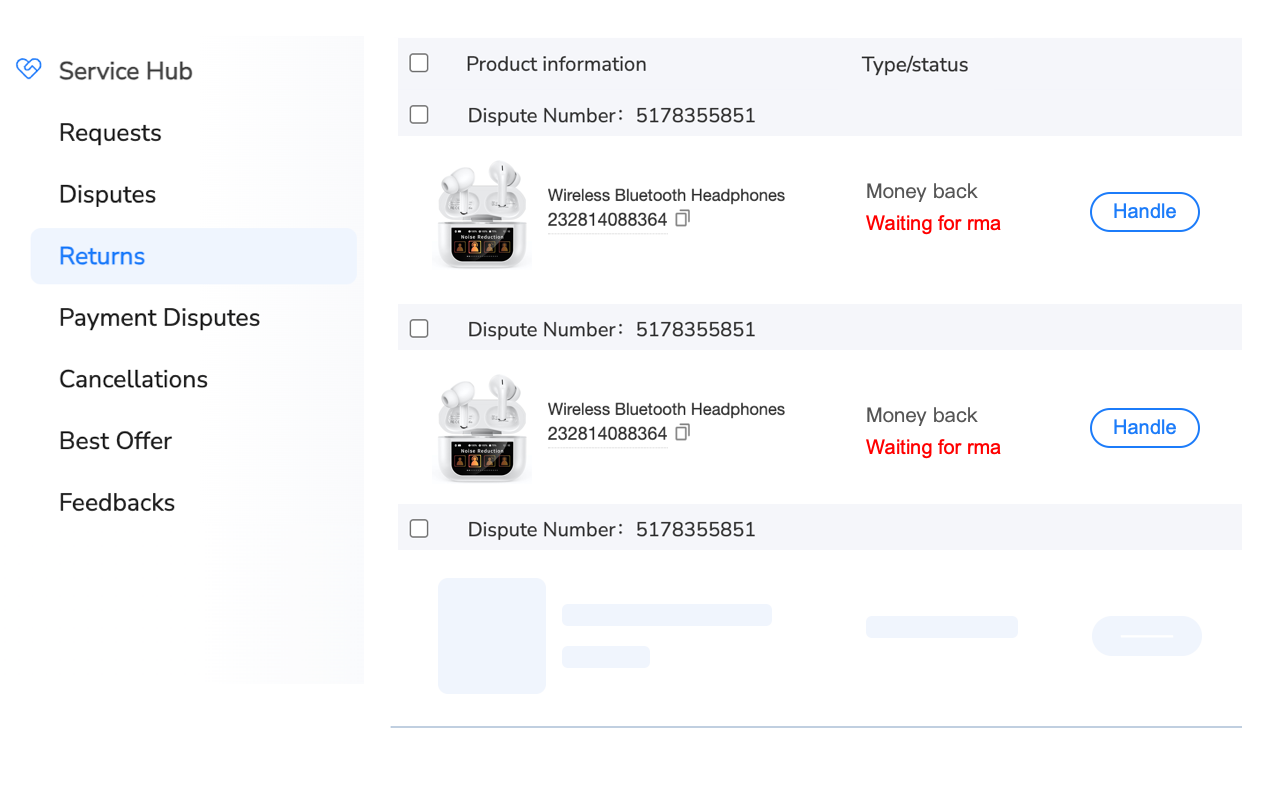Viewport: 1272px width, 800px height.
Task: Go to Payment Disputes
Action: [x=159, y=317]
